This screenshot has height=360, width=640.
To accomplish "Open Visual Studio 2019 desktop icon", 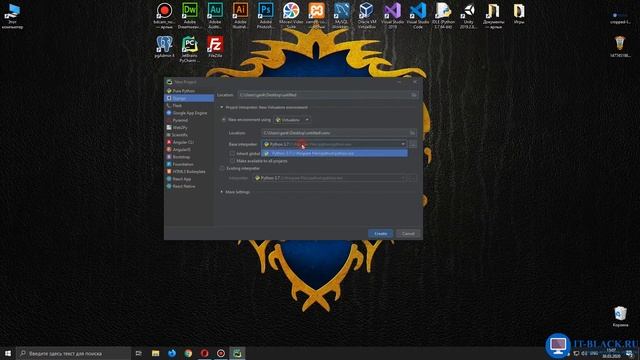I will pyautogui.click(x=392, y=16).
